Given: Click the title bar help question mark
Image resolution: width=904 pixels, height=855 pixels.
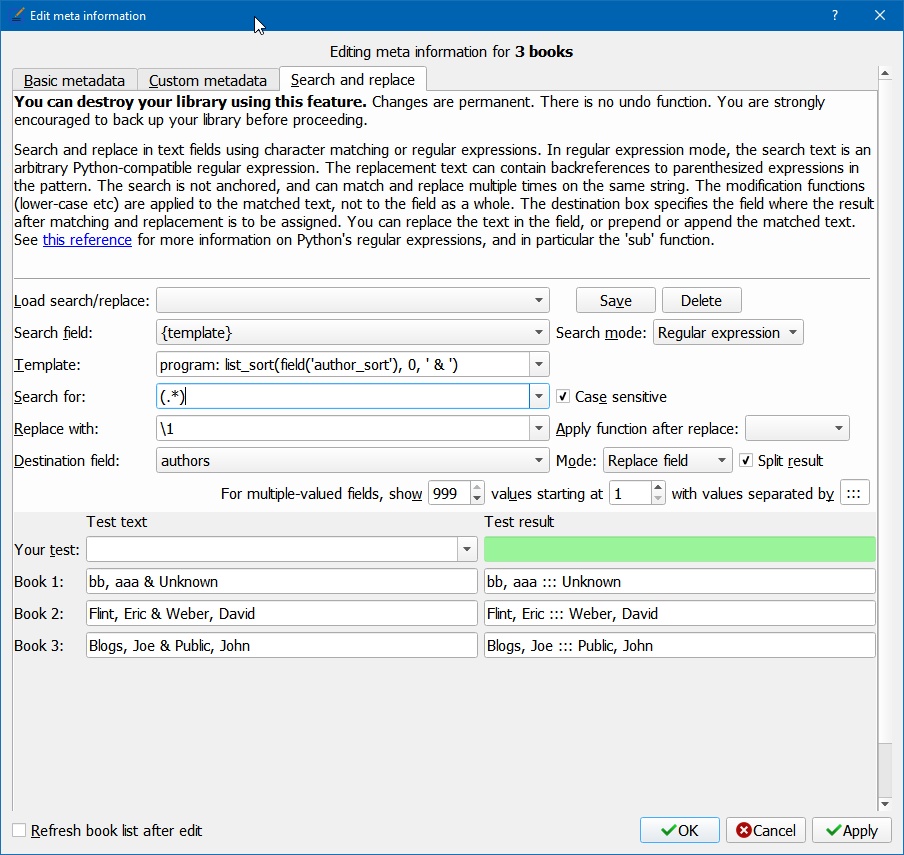Looking at the screenshot, I should (835, 15).
